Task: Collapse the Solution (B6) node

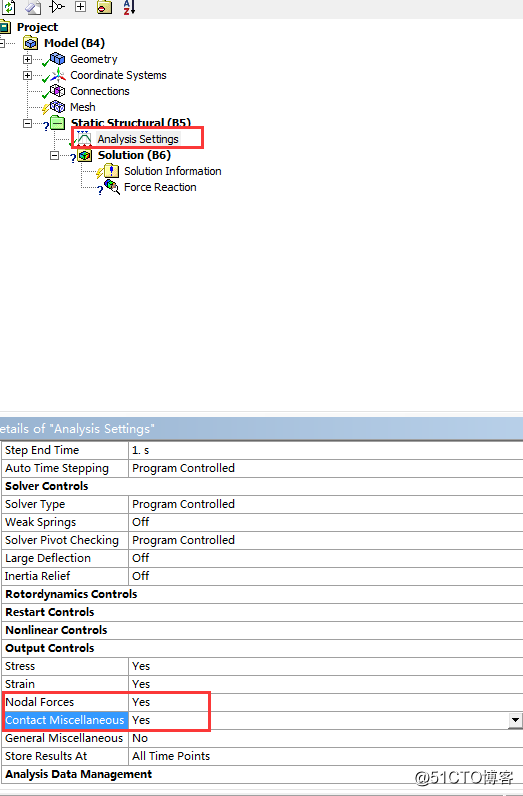Action: [x=54, y=155]
